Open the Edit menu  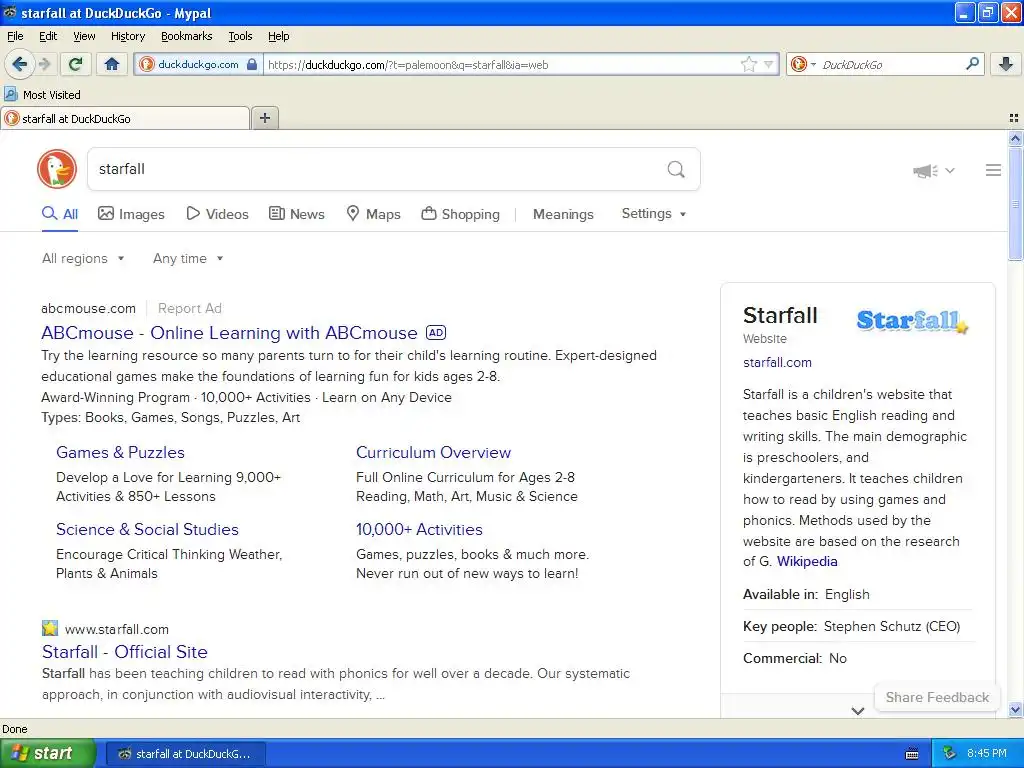tap(48, 36)
